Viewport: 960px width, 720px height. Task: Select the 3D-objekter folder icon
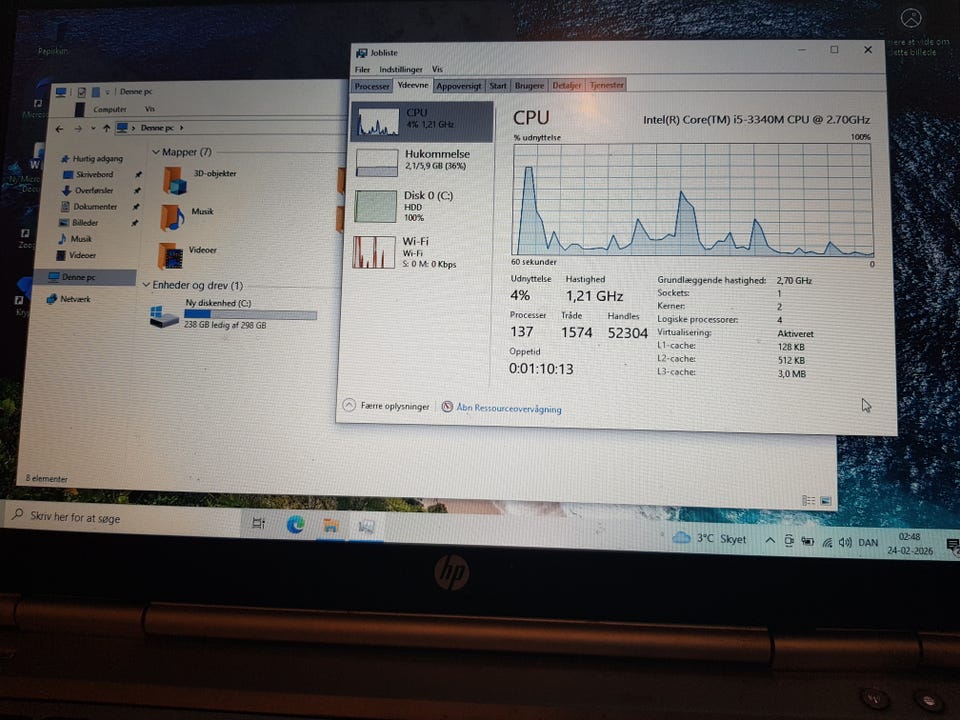174,181
